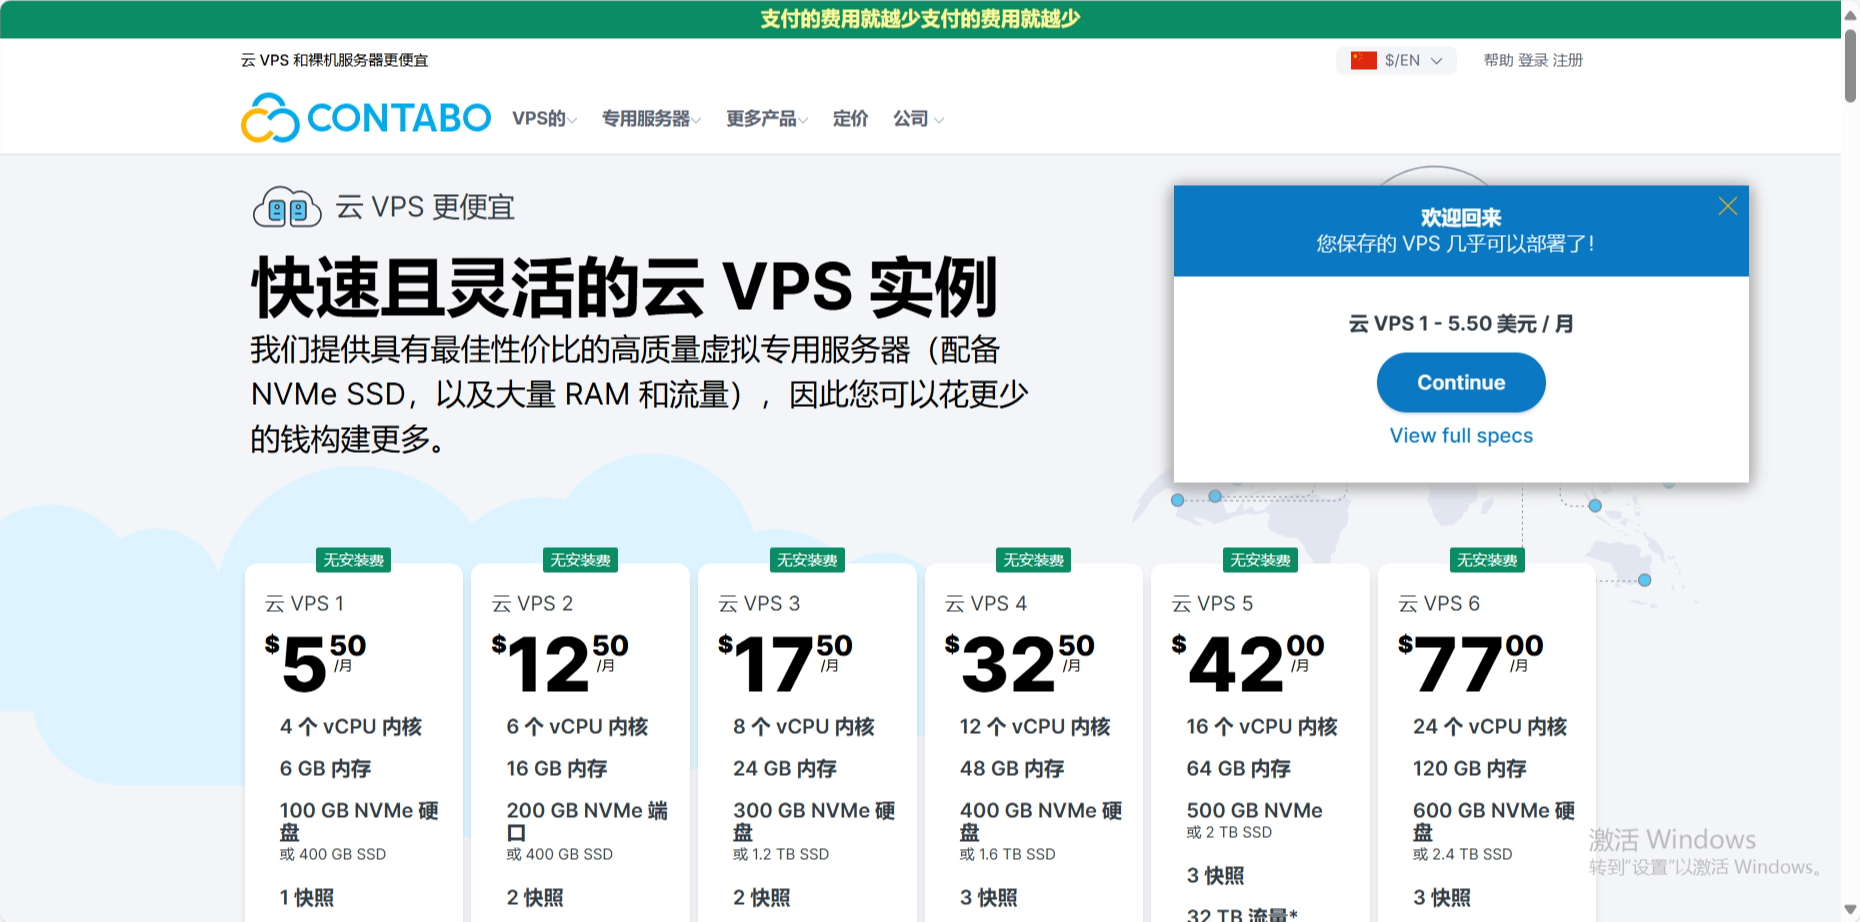
Task: Expand the 公司 company menu
Action: click(x=917, y=119)
